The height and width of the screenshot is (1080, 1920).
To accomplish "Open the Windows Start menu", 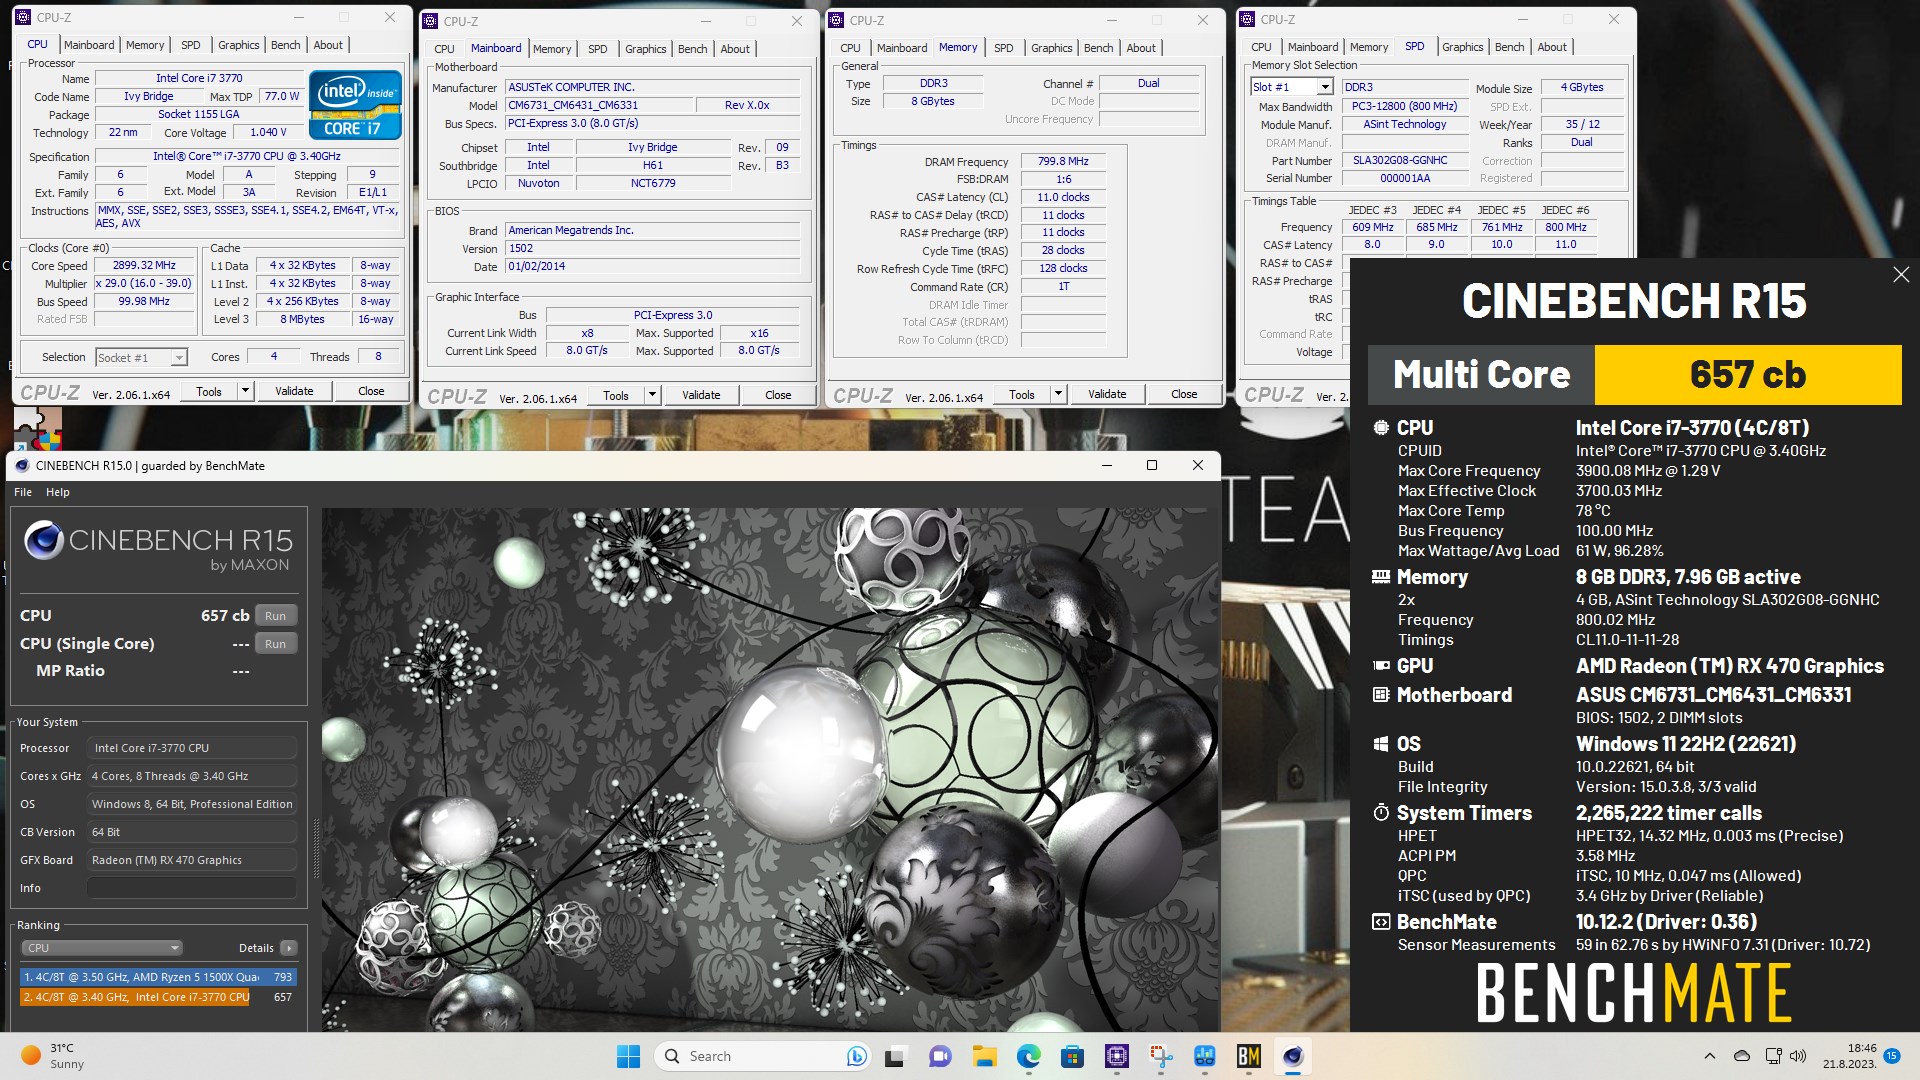I will point(628,1056).
